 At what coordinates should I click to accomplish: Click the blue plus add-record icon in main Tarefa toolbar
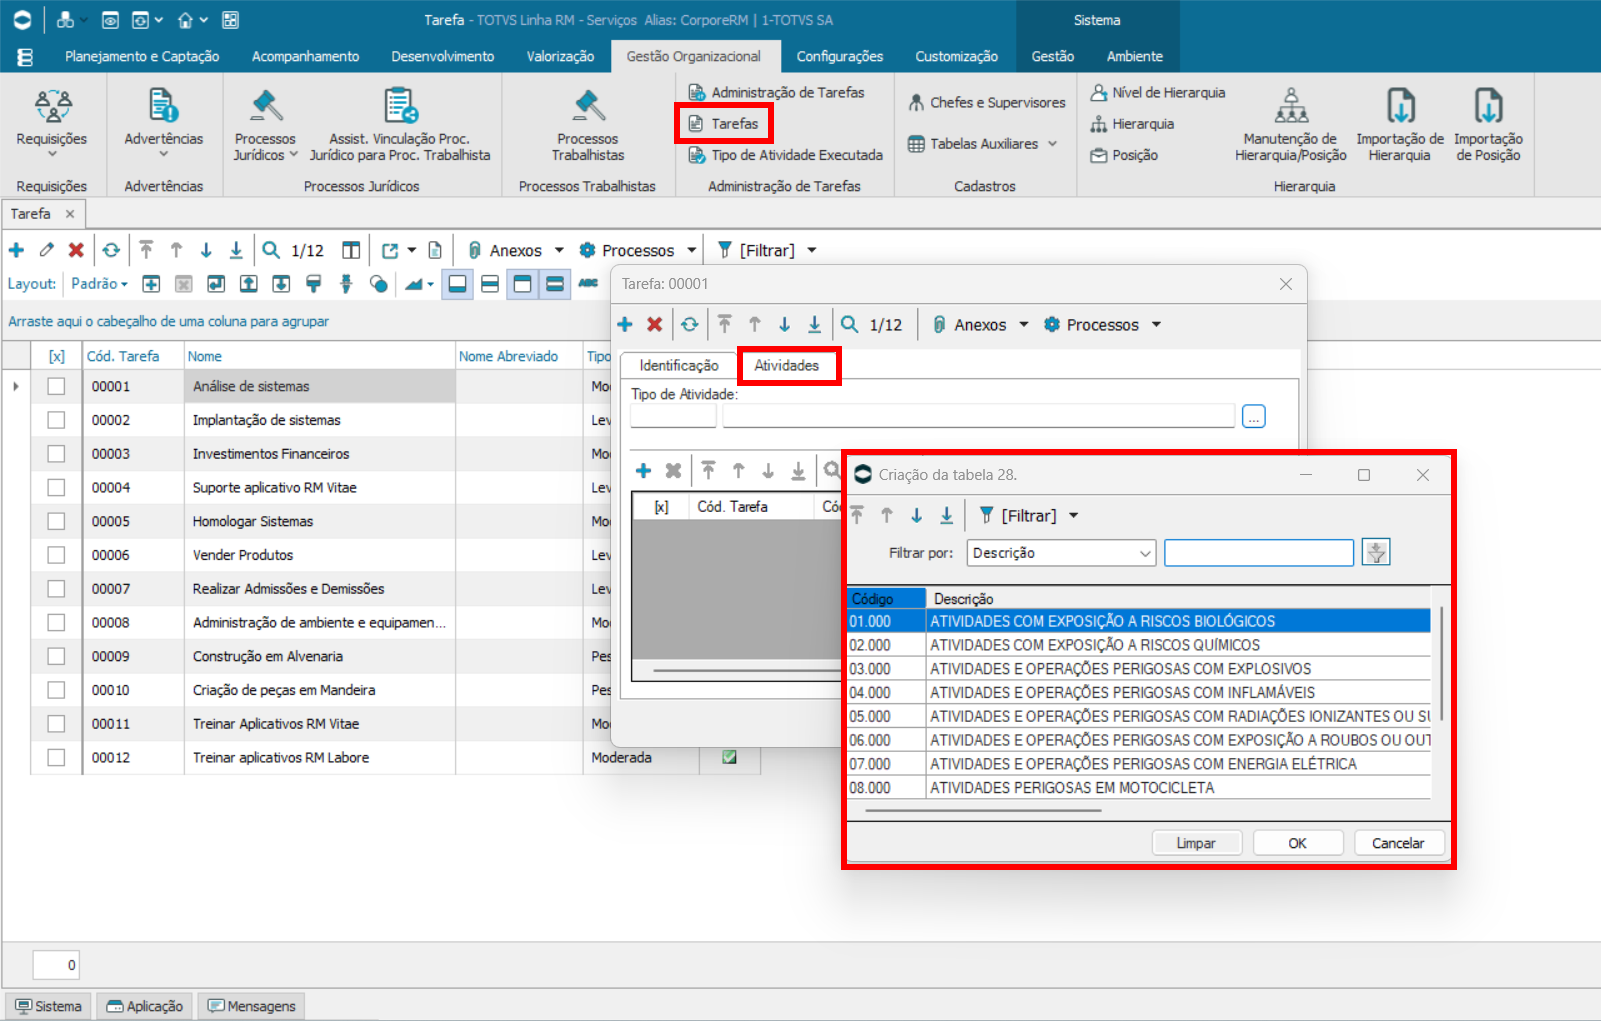click(x=16, y=250)
